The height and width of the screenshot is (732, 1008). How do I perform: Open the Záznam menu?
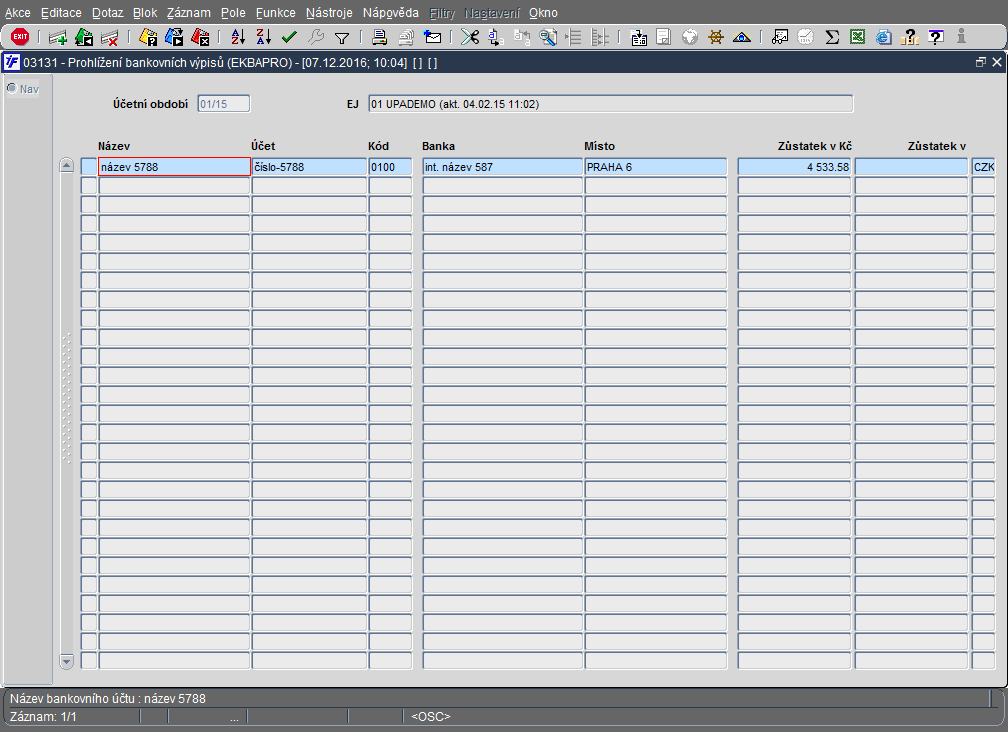pos(189,13)
